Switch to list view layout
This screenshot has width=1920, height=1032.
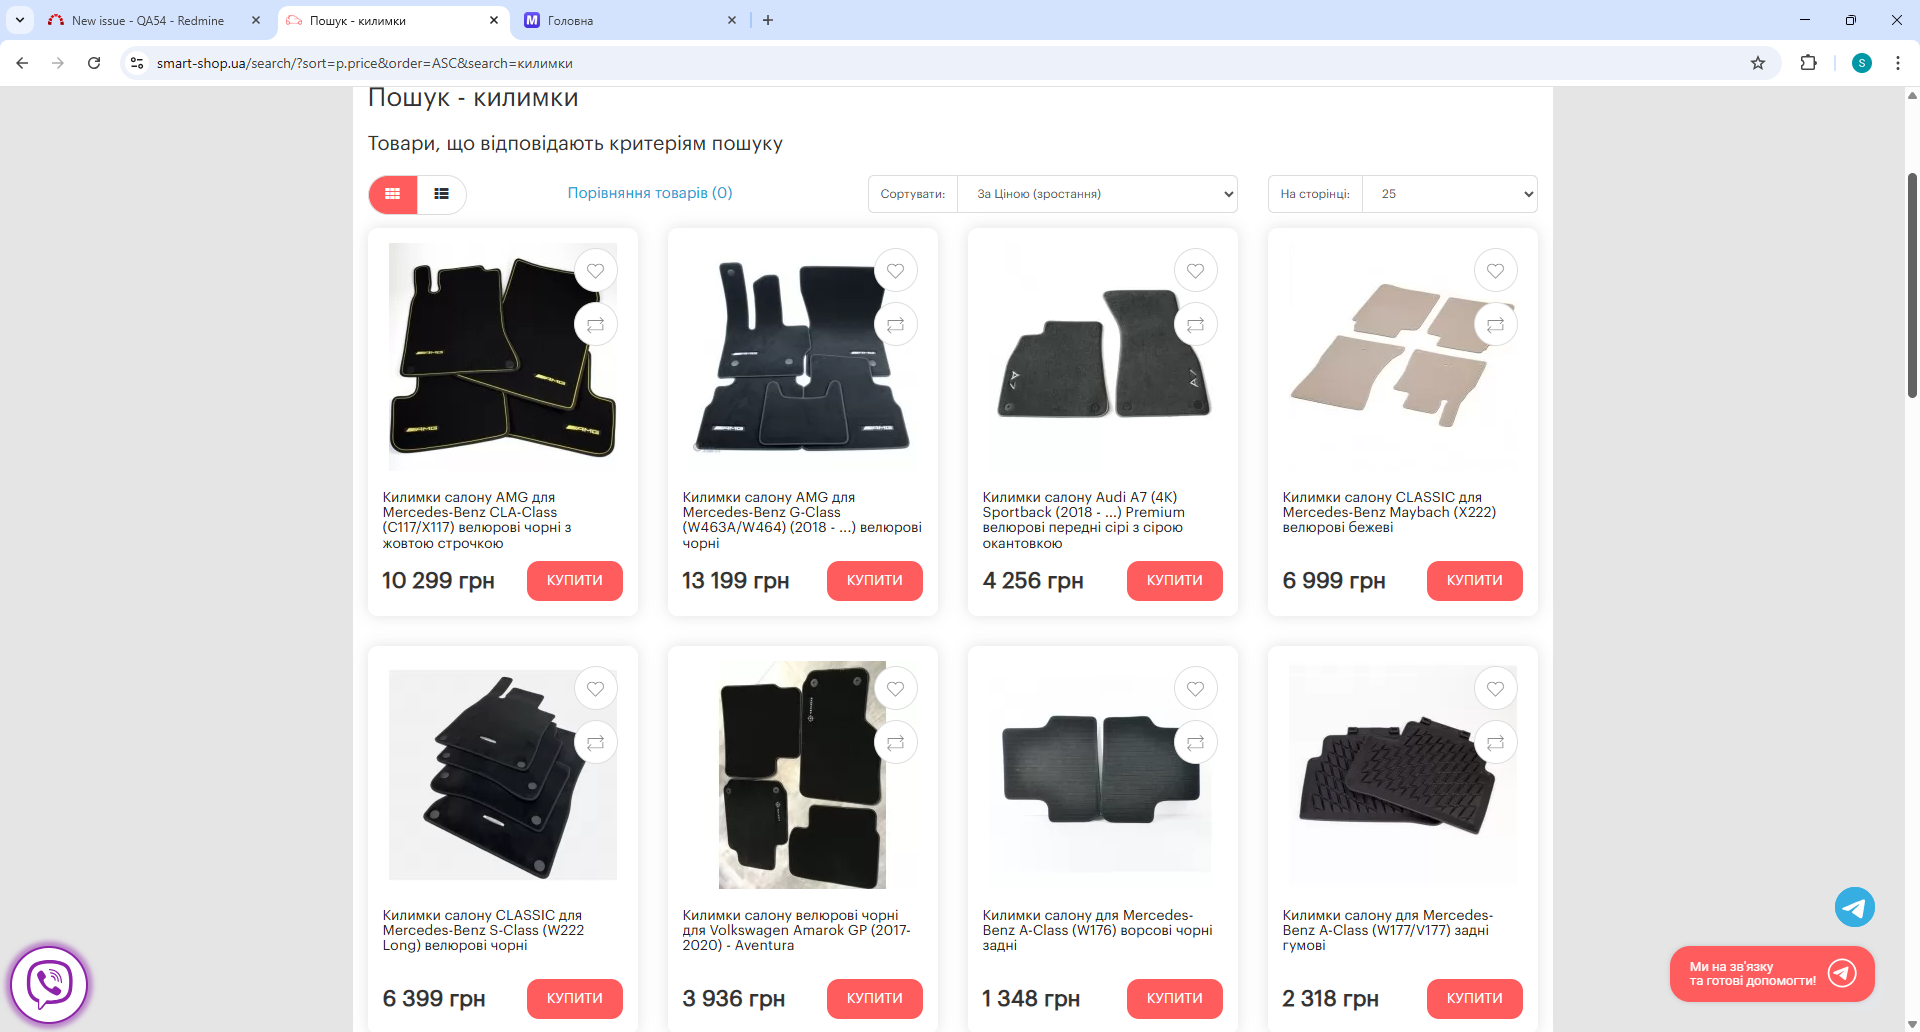(x=441, y=194)
